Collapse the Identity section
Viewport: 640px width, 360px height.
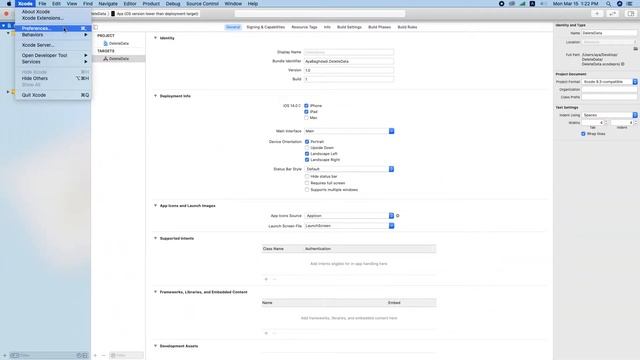coord(156,38)
